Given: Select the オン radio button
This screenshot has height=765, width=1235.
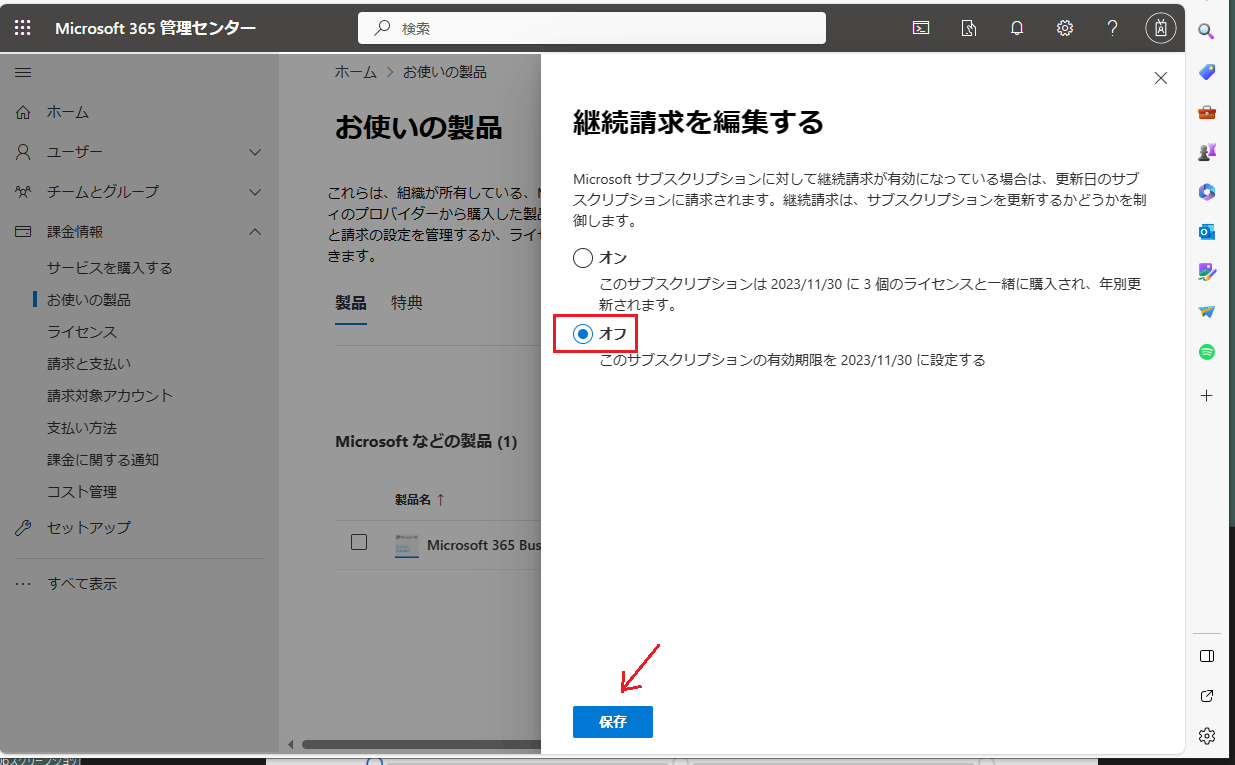Looking at the screenshot, I should [x=583, y=258].
